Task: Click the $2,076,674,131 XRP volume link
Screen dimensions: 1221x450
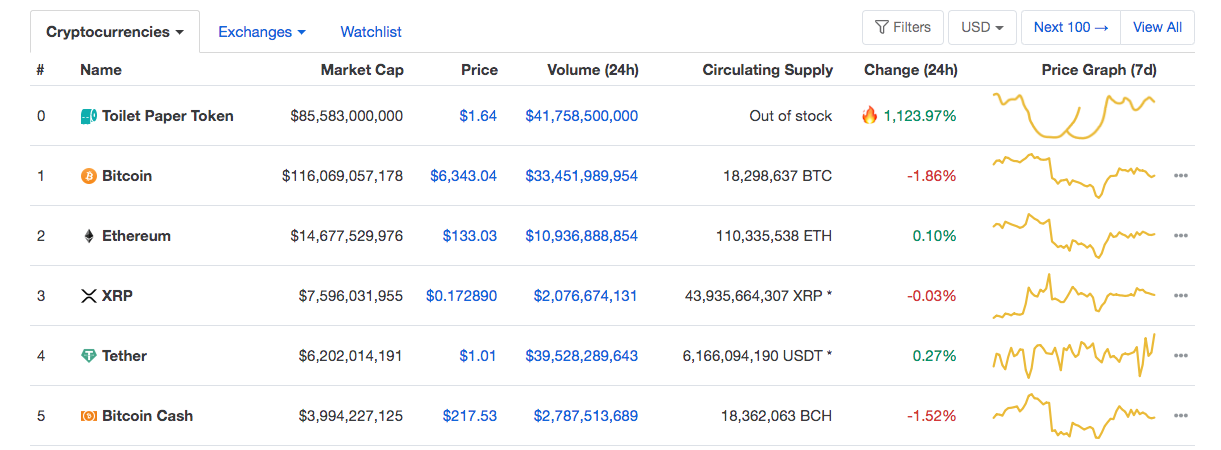Action: coord(585,296)
